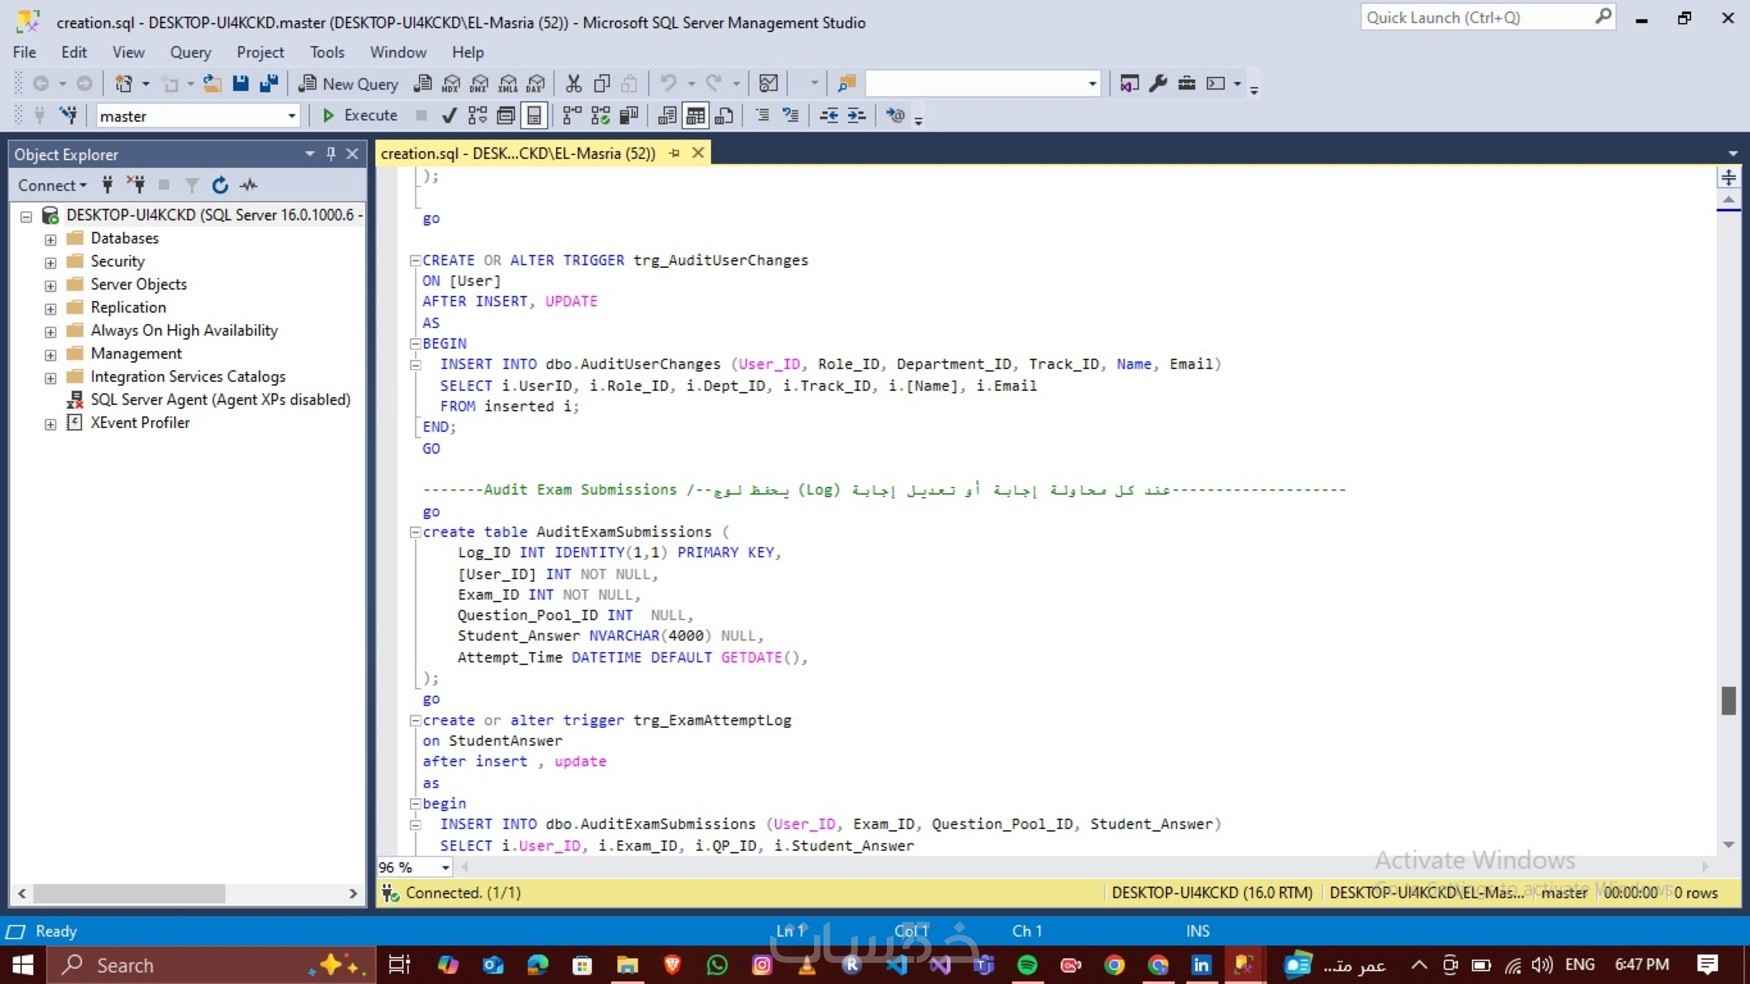The width and height of the screenshot is (1750, 984).
Task: Toggle Include Live Query Statistics
Action: click(x=600, y=116)
